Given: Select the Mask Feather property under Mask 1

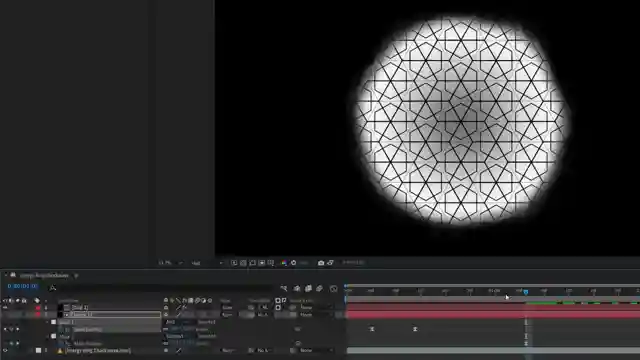Looking at the screenshot, I should [87, 329].
